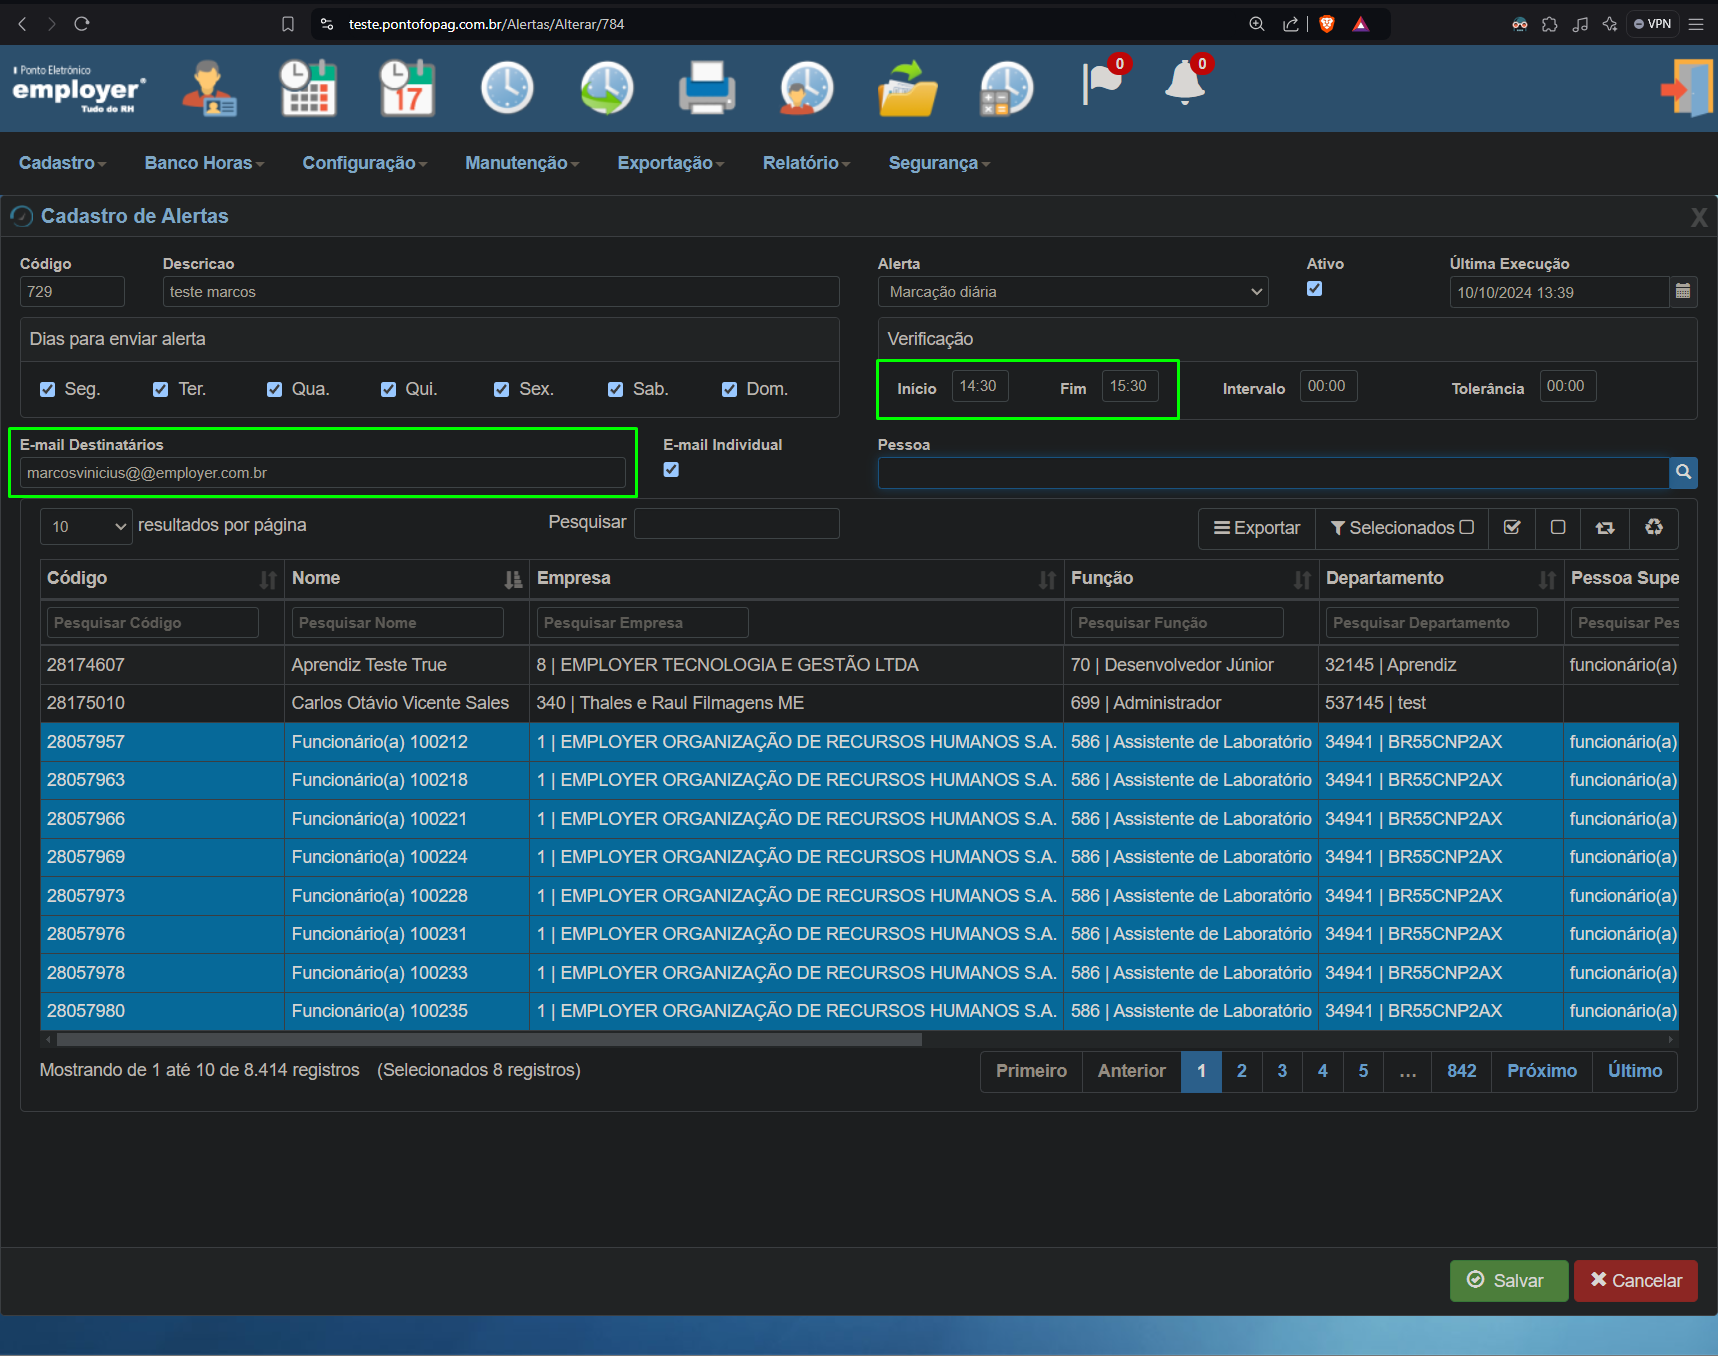Viewport: 1718px width, 1356px height.
Task: Open the Última Execução calendar picker
Action: [x=1683, y=291]
